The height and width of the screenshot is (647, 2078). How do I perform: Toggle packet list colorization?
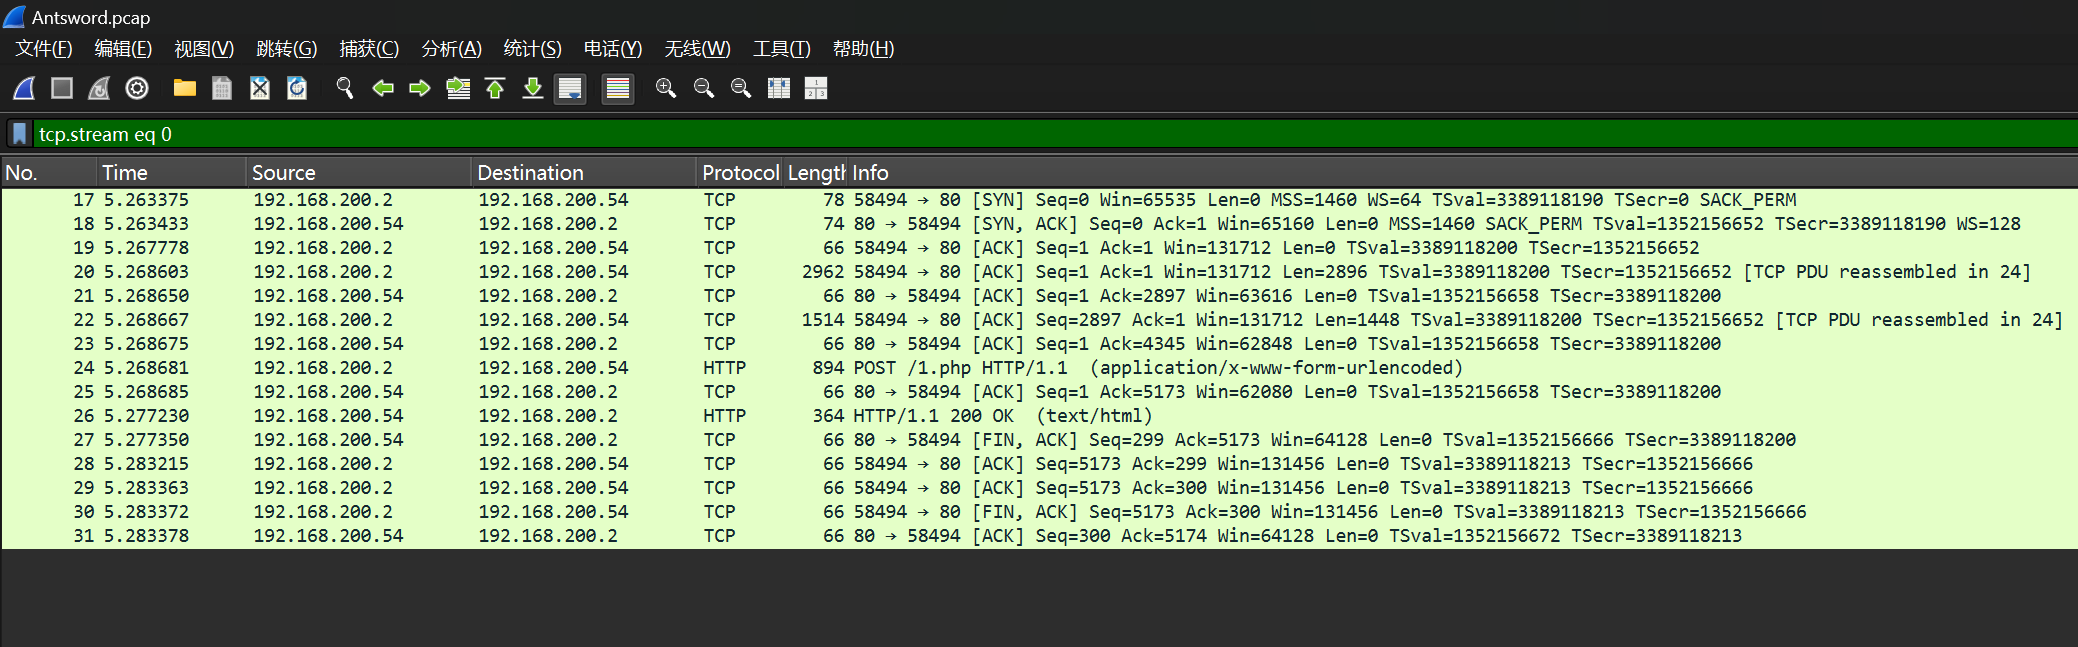point(618,89)
